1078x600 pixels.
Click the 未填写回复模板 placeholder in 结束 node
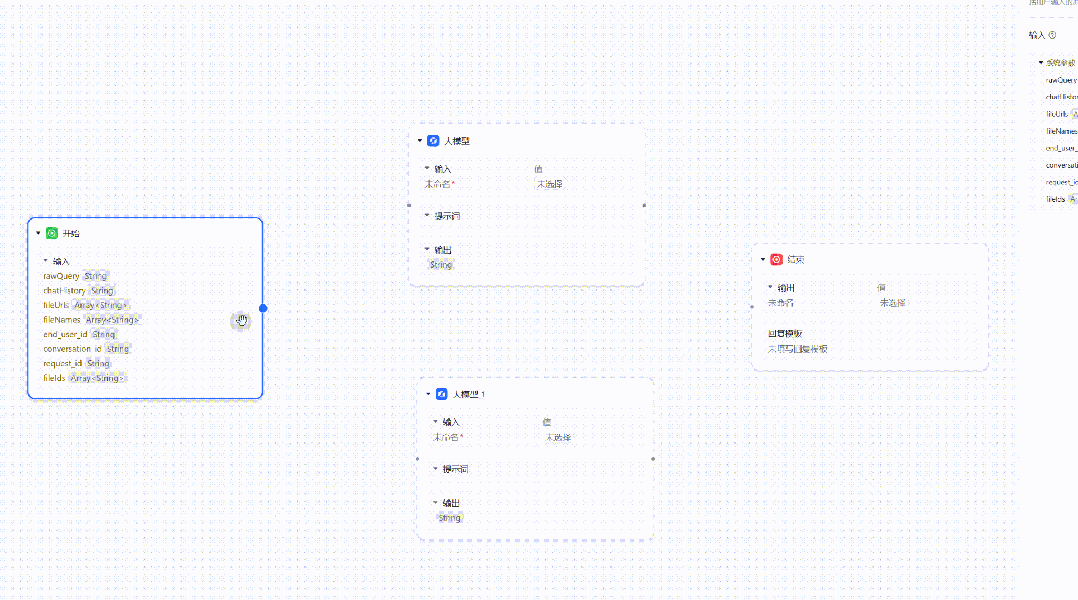pos(798,349)
